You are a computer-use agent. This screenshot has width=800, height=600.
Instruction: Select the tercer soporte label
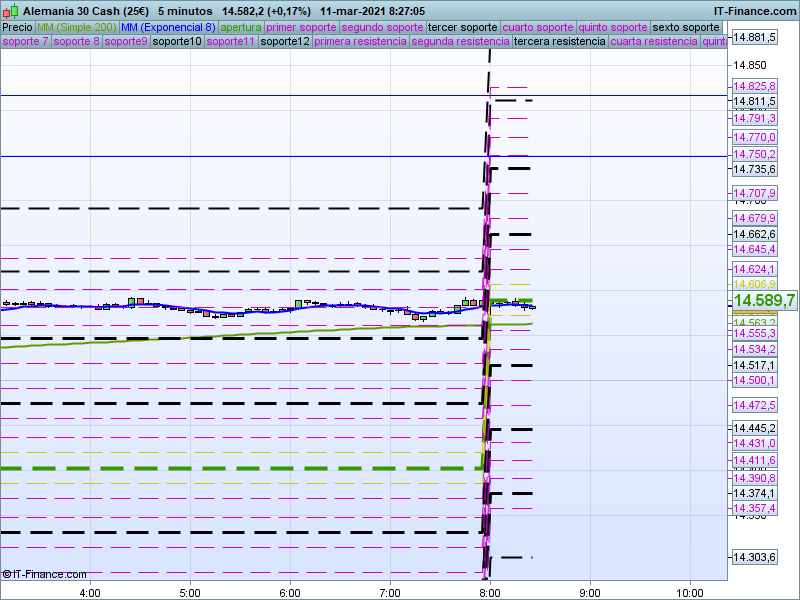point(461,27)
